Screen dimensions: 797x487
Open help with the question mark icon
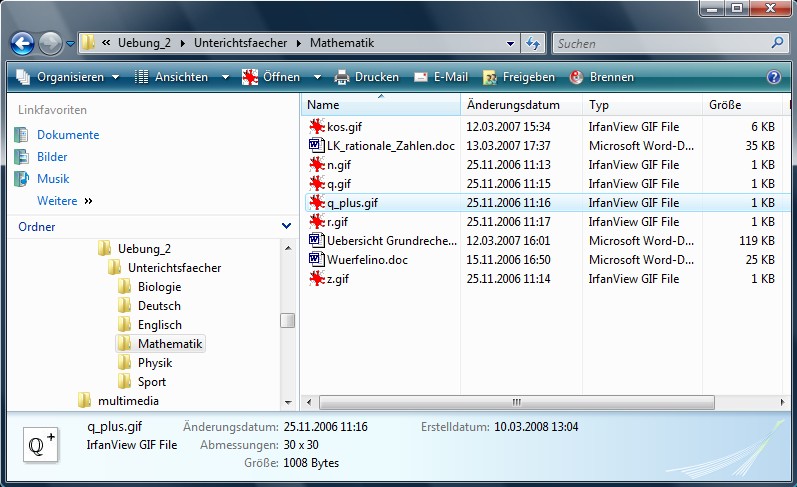click(774, 77)
